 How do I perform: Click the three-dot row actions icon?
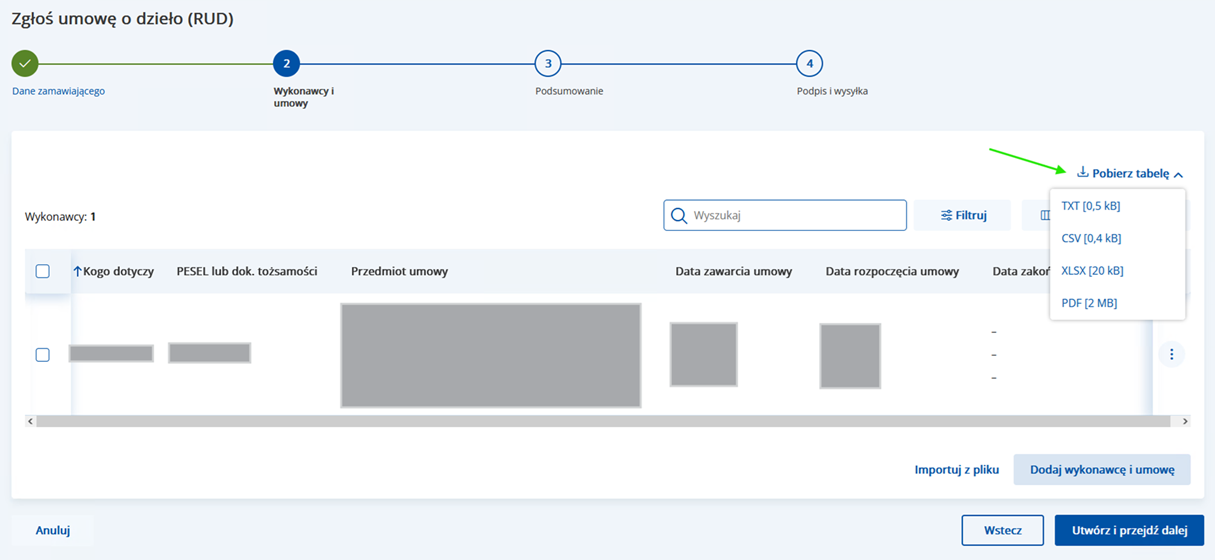tap(1171, 354)
